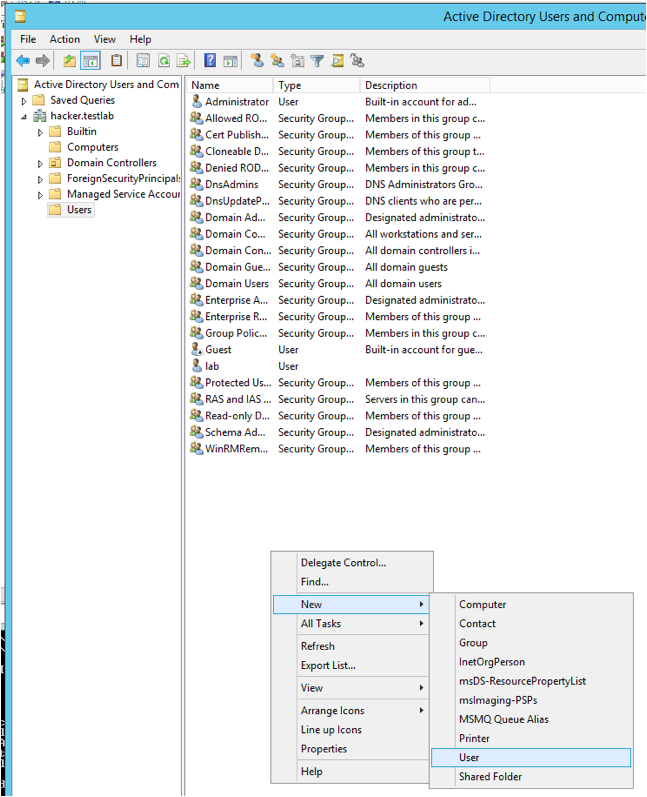Click the Guest account icon
This screenshot has height=797, width=647.
pos(197,349)
